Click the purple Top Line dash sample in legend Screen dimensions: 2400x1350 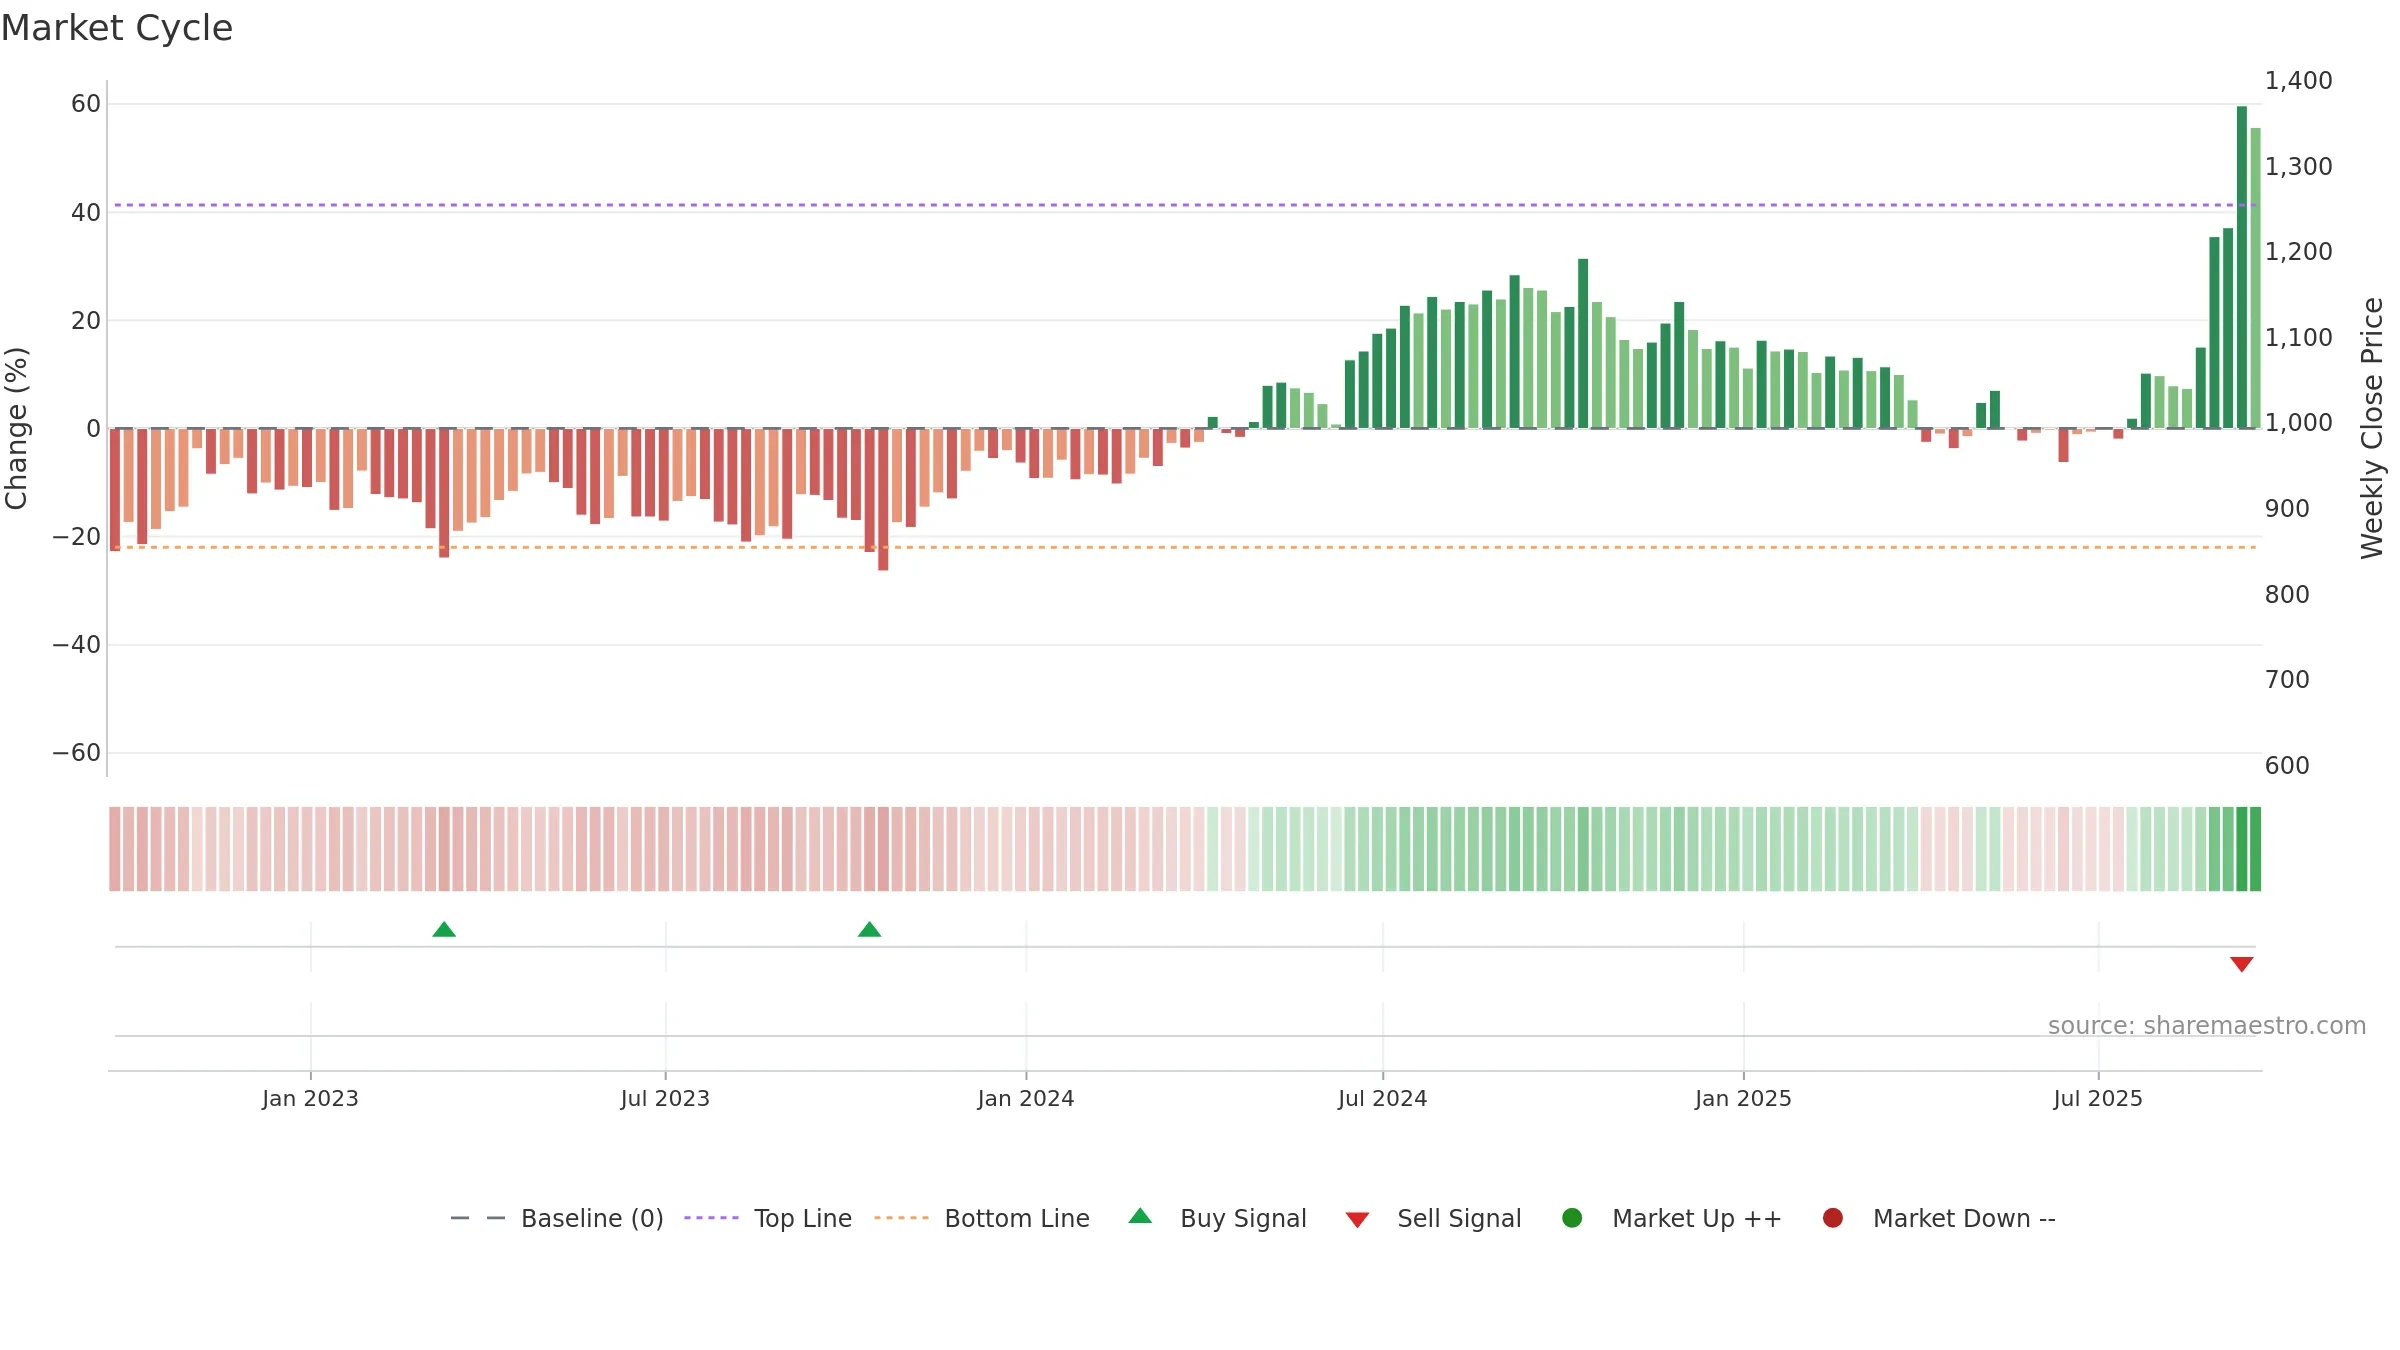point(711,1218)
